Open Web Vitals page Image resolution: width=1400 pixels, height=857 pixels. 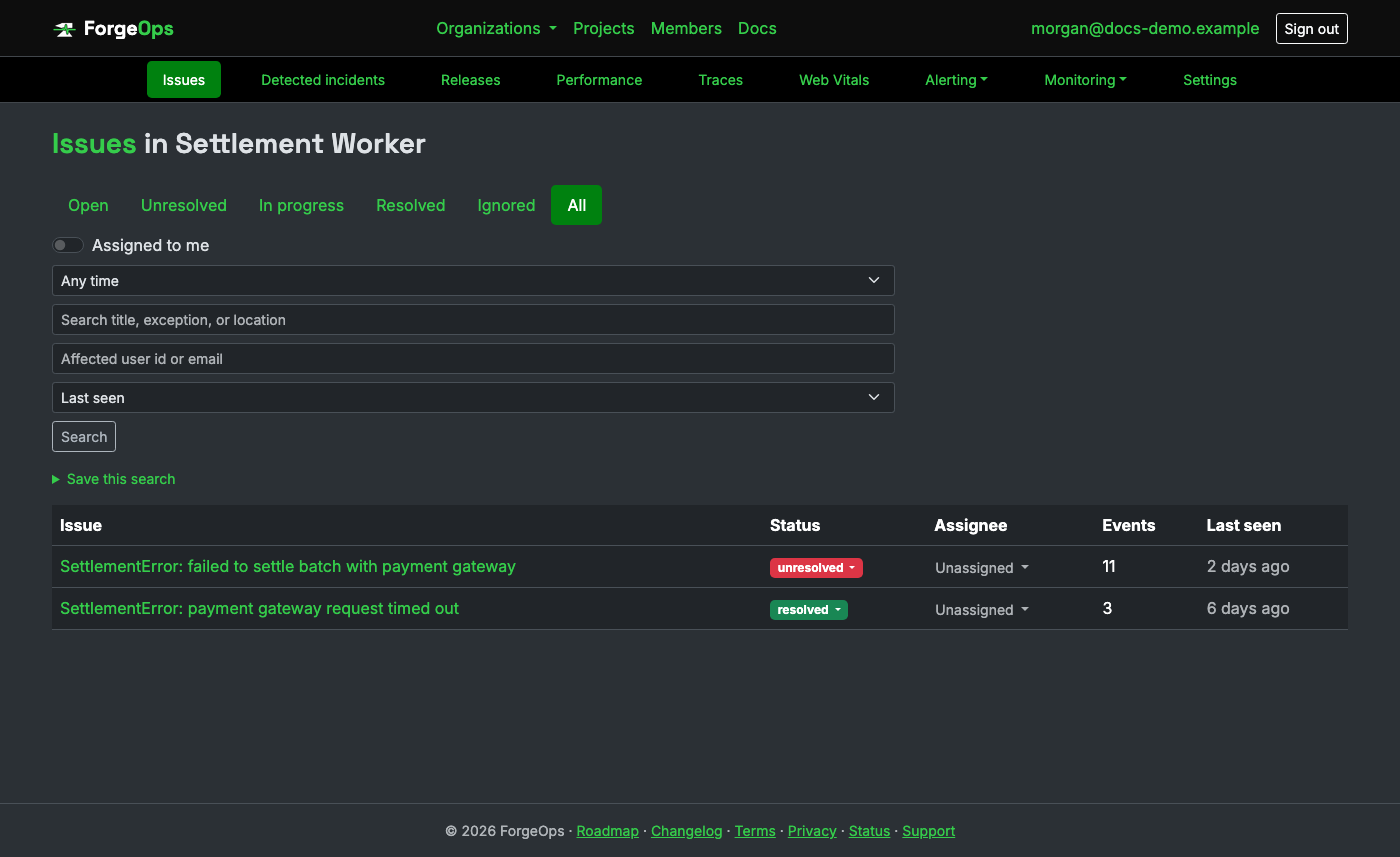point(834,80)
